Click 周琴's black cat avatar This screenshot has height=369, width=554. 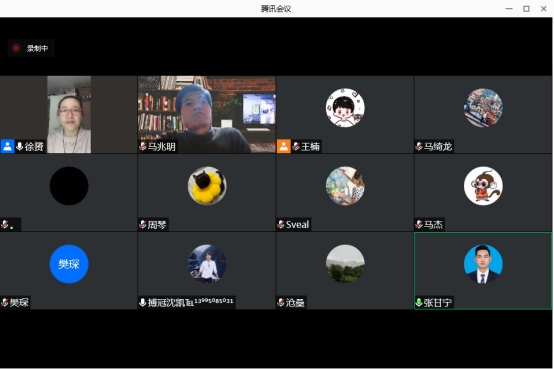pyautogui.click(x=207, y=186)
